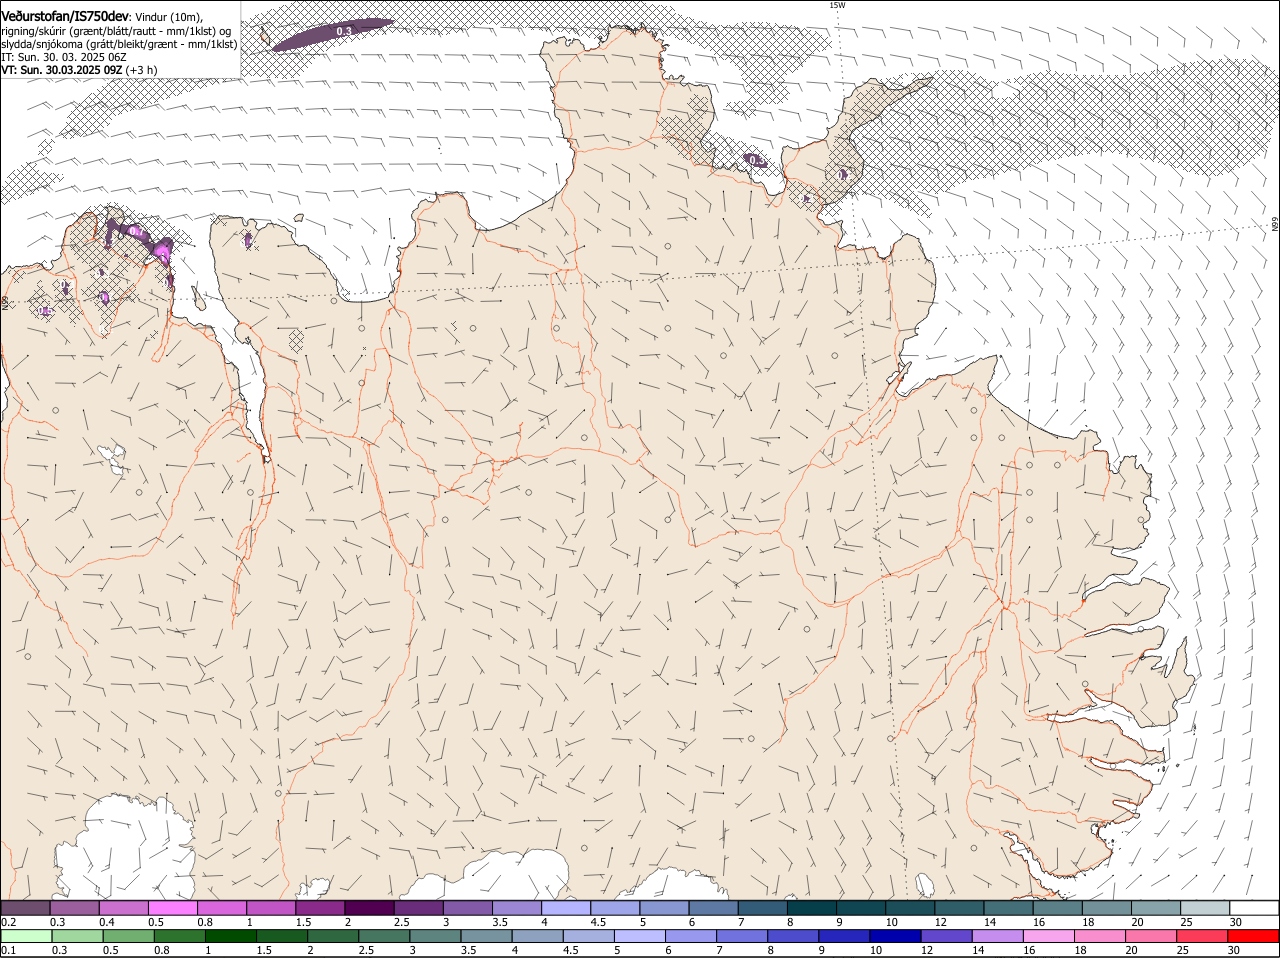Click the '25' value in upper legend
This screenshot has height=958, width=1280.
[x=1187, y=922]
